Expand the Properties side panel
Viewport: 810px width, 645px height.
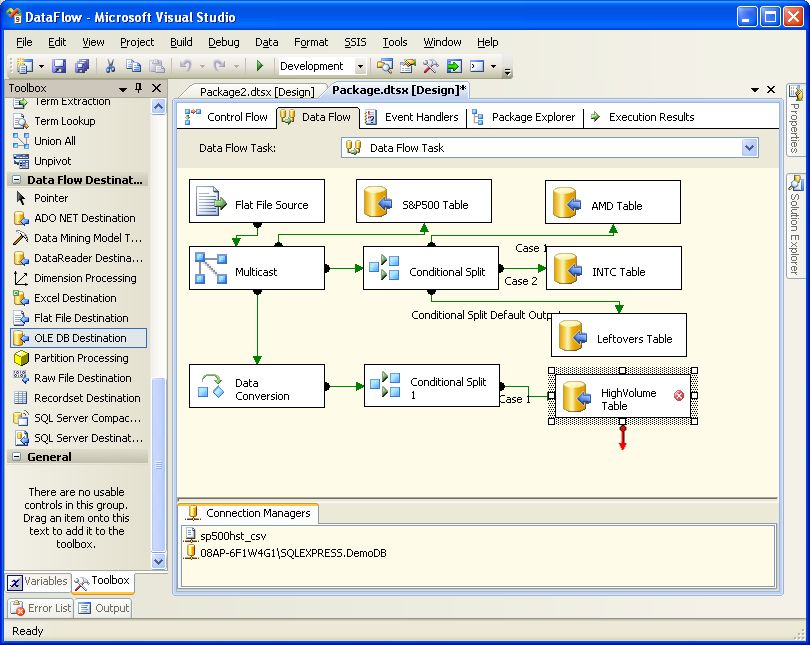click(x=796, y=120)
